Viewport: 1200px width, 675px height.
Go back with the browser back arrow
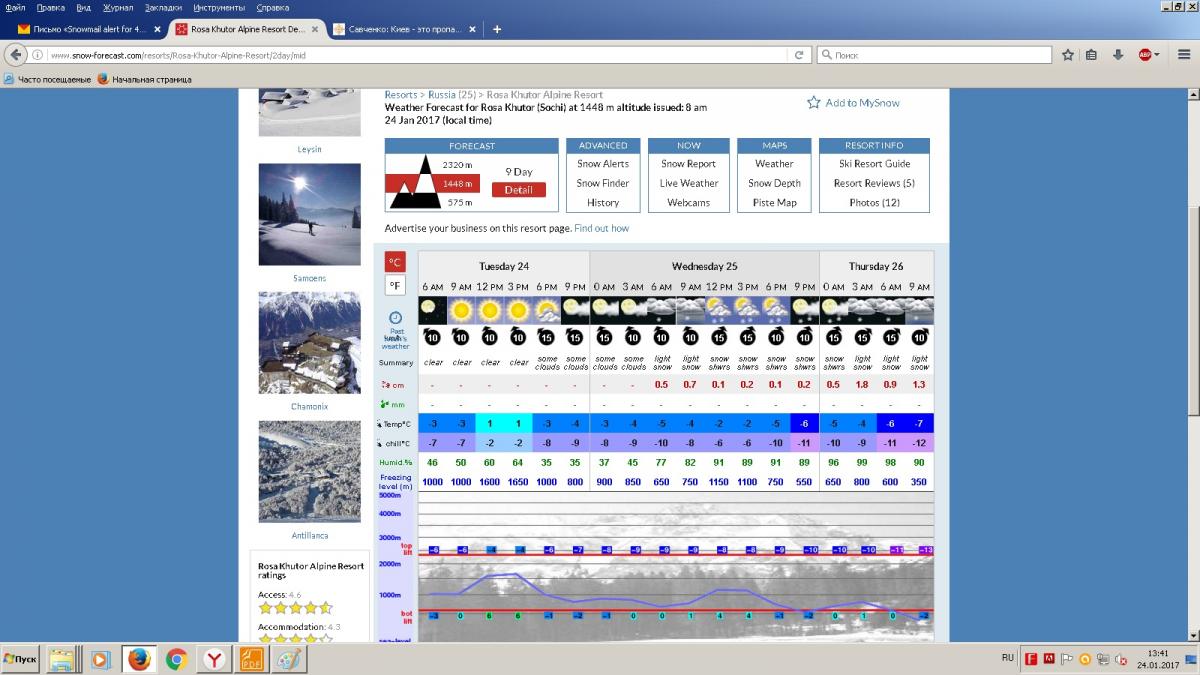coord(16,55)
